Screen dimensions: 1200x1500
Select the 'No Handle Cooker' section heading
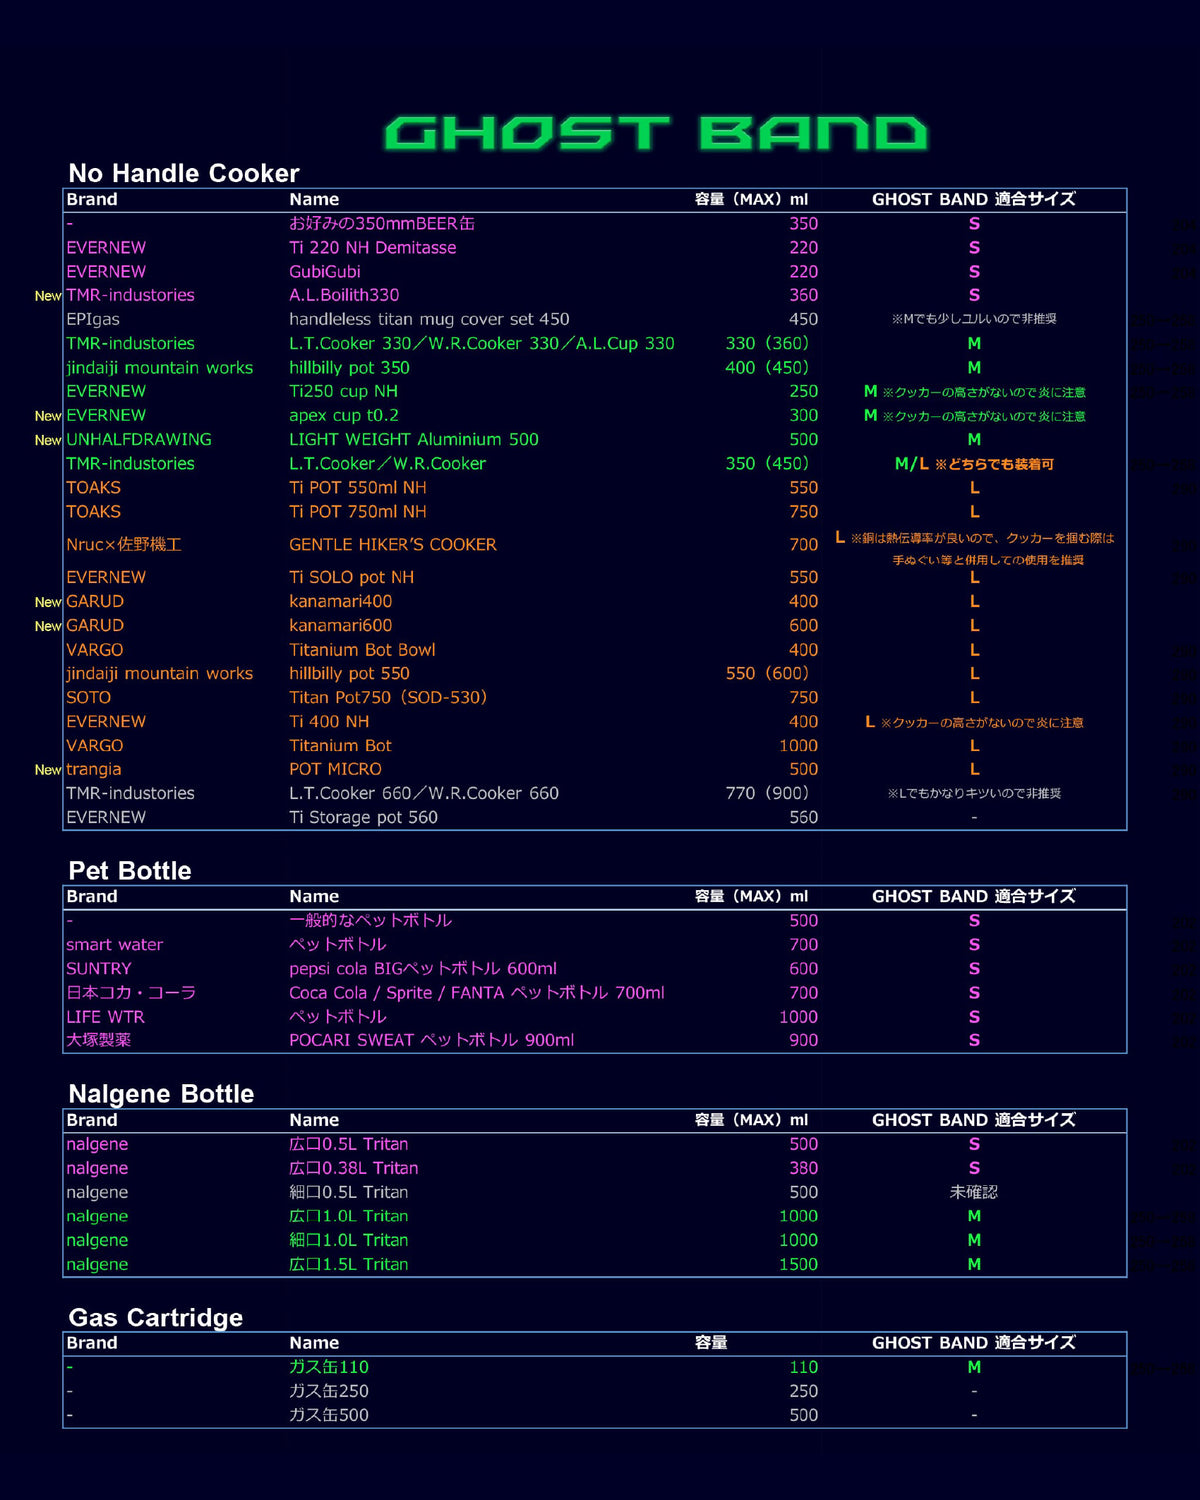(184, 173)
